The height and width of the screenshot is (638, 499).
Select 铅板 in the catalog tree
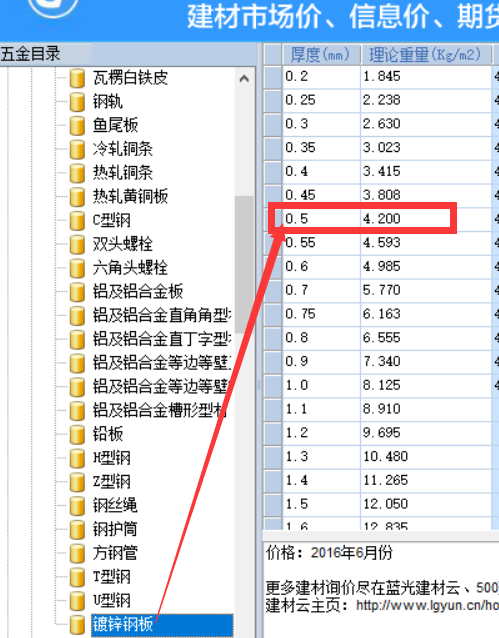coord(107,434)
